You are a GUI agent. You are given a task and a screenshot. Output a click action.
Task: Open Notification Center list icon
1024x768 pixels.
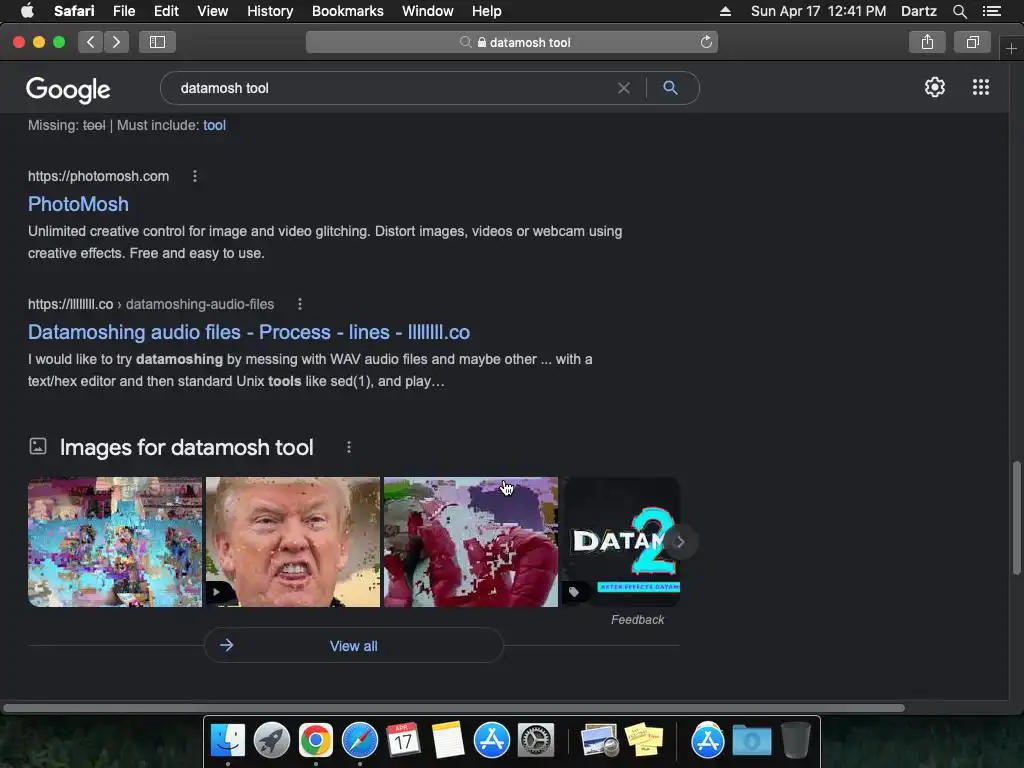point(991,11)
